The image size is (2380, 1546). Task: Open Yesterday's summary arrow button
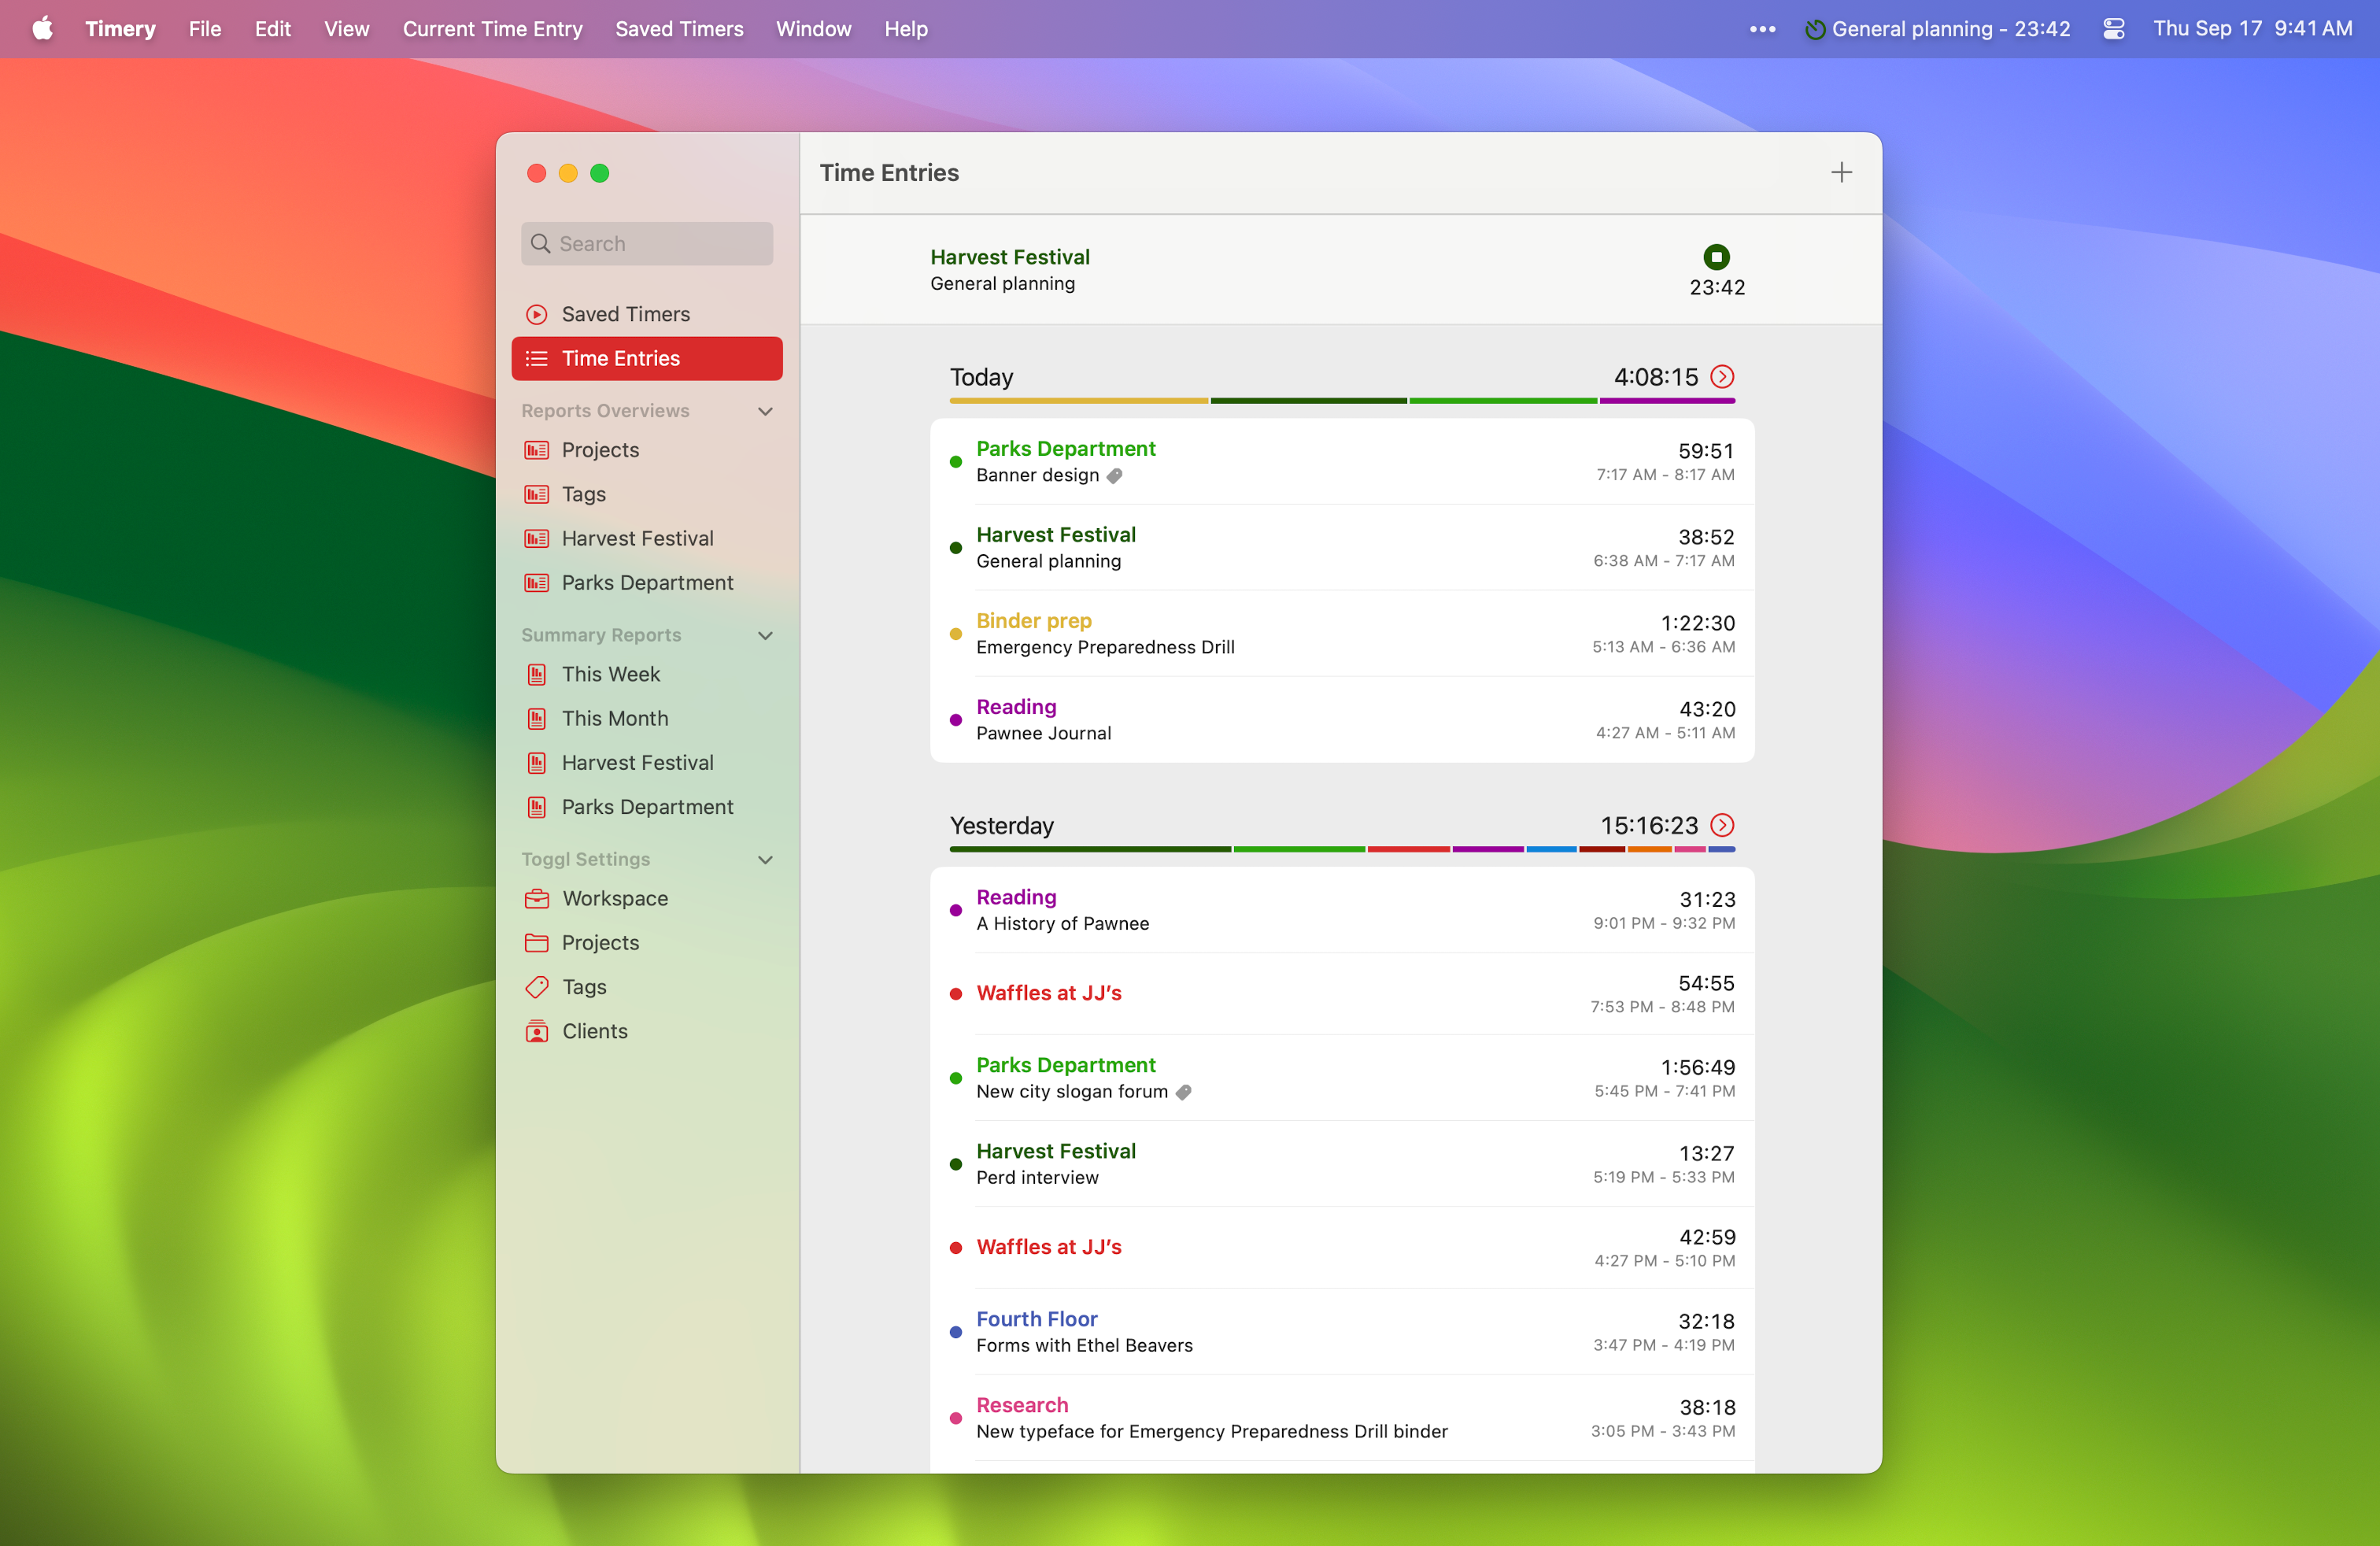(1722, 825)
